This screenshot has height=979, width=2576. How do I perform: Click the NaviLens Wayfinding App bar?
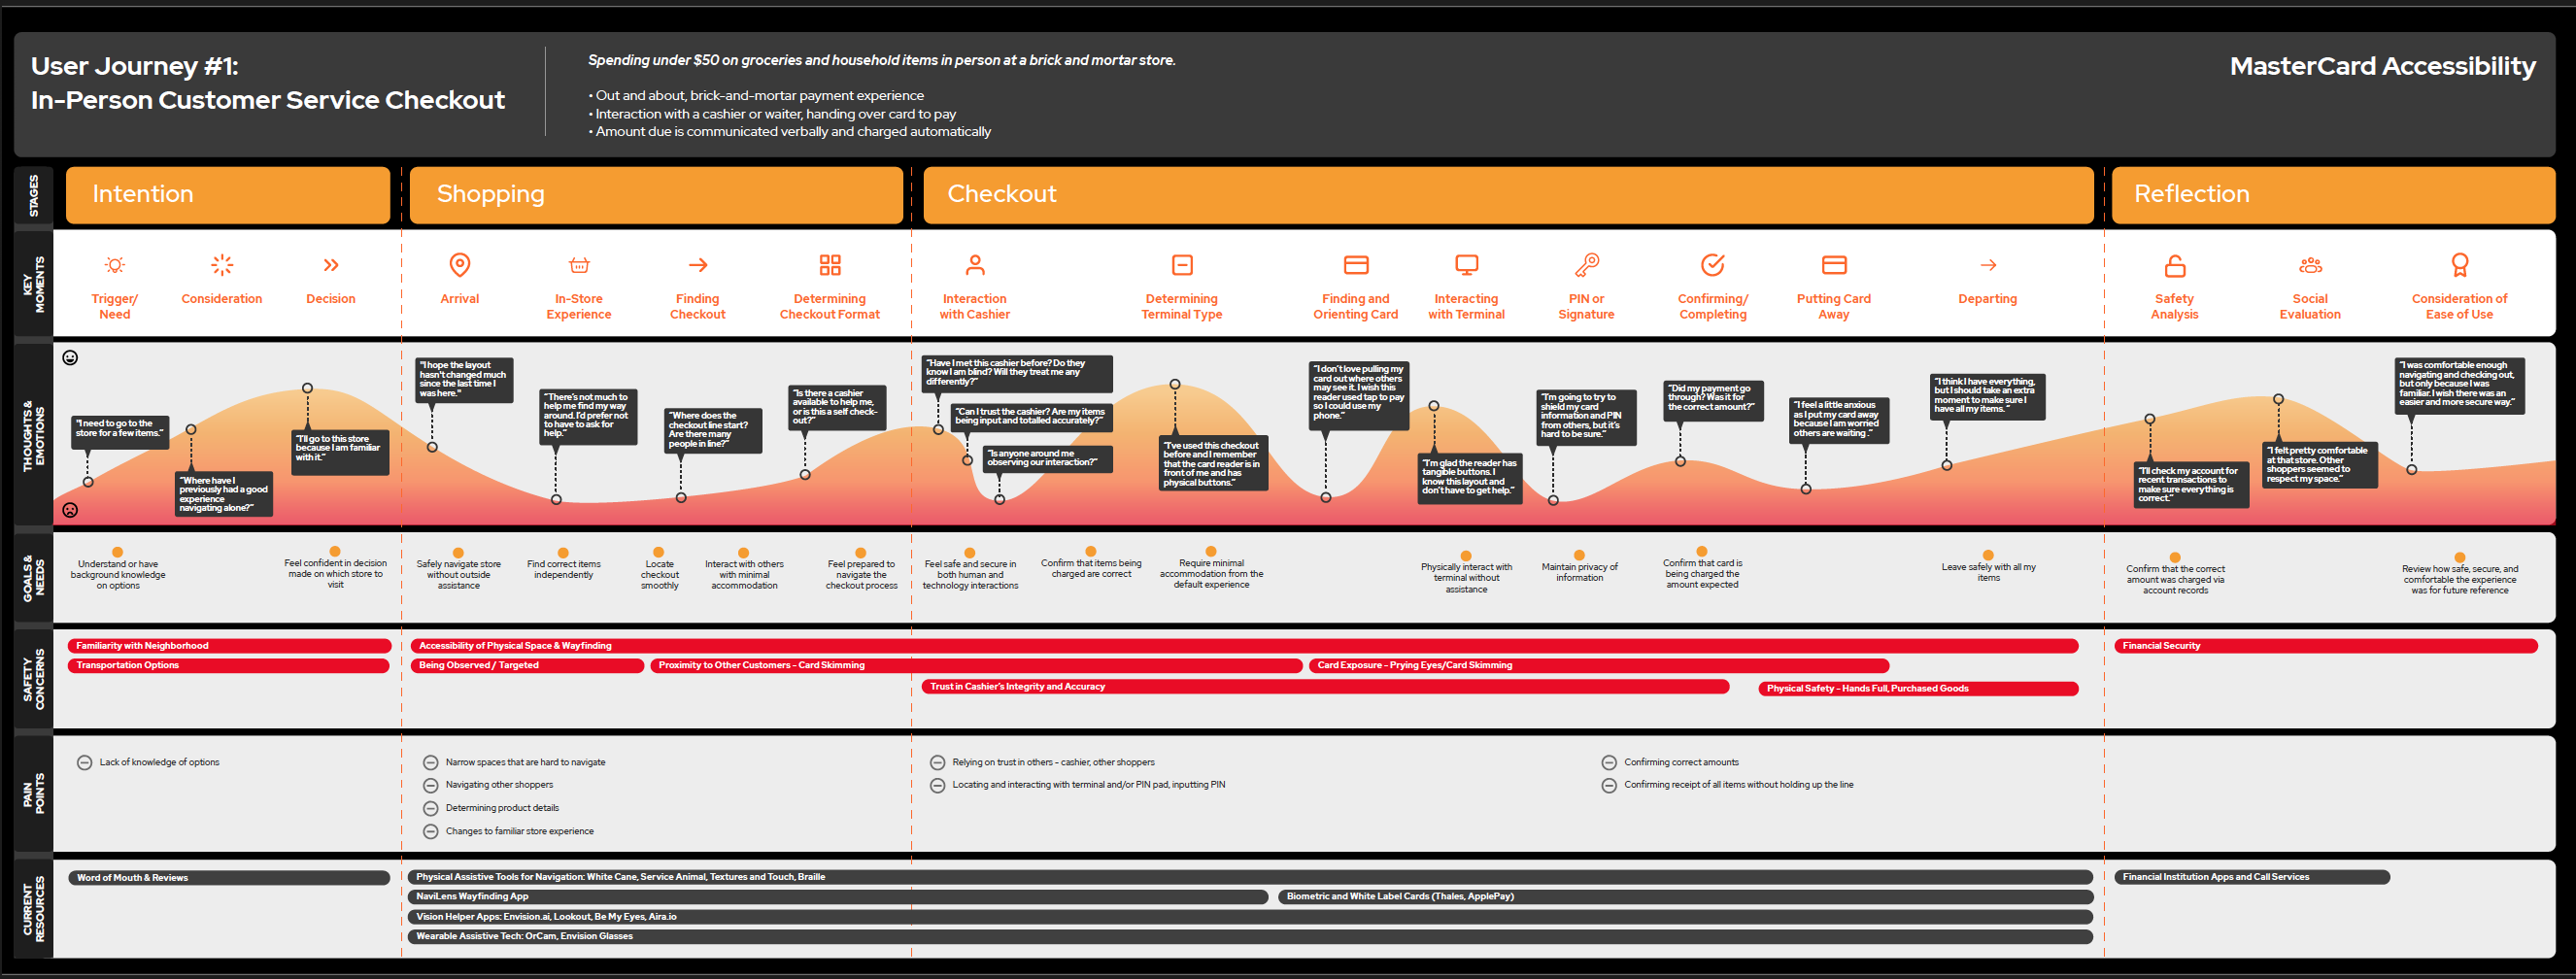[x=837, y=897]
